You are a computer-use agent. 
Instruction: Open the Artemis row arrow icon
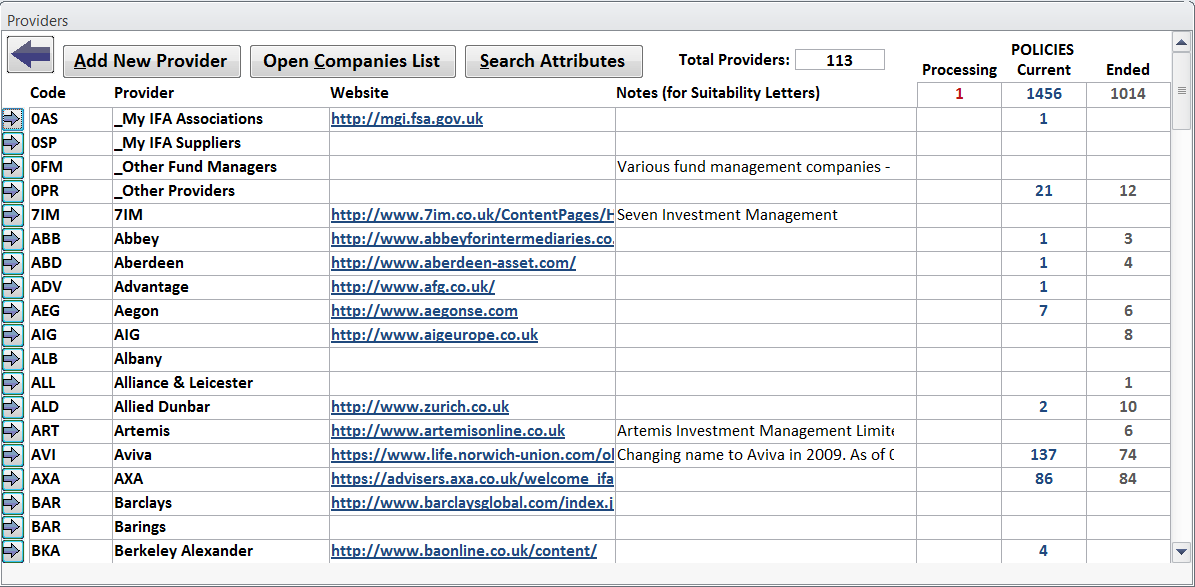pyautogui.click(x=14, y=431)
